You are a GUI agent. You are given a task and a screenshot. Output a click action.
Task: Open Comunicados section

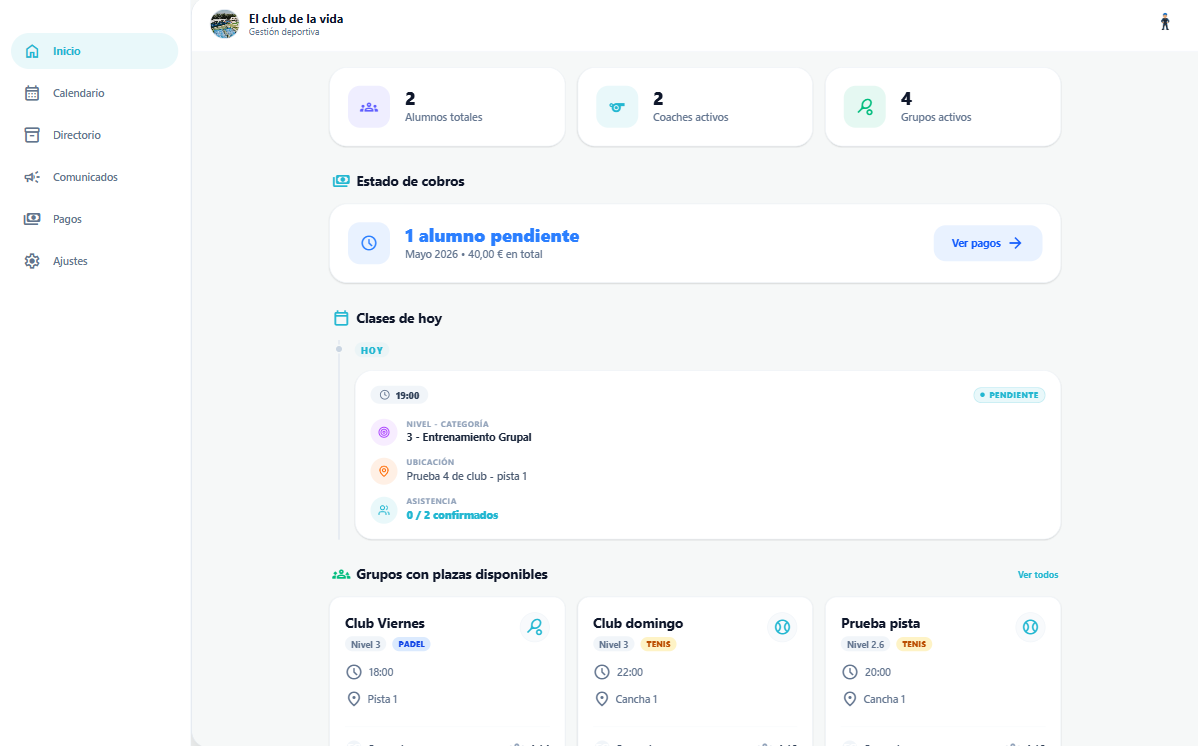pos(94,177)
